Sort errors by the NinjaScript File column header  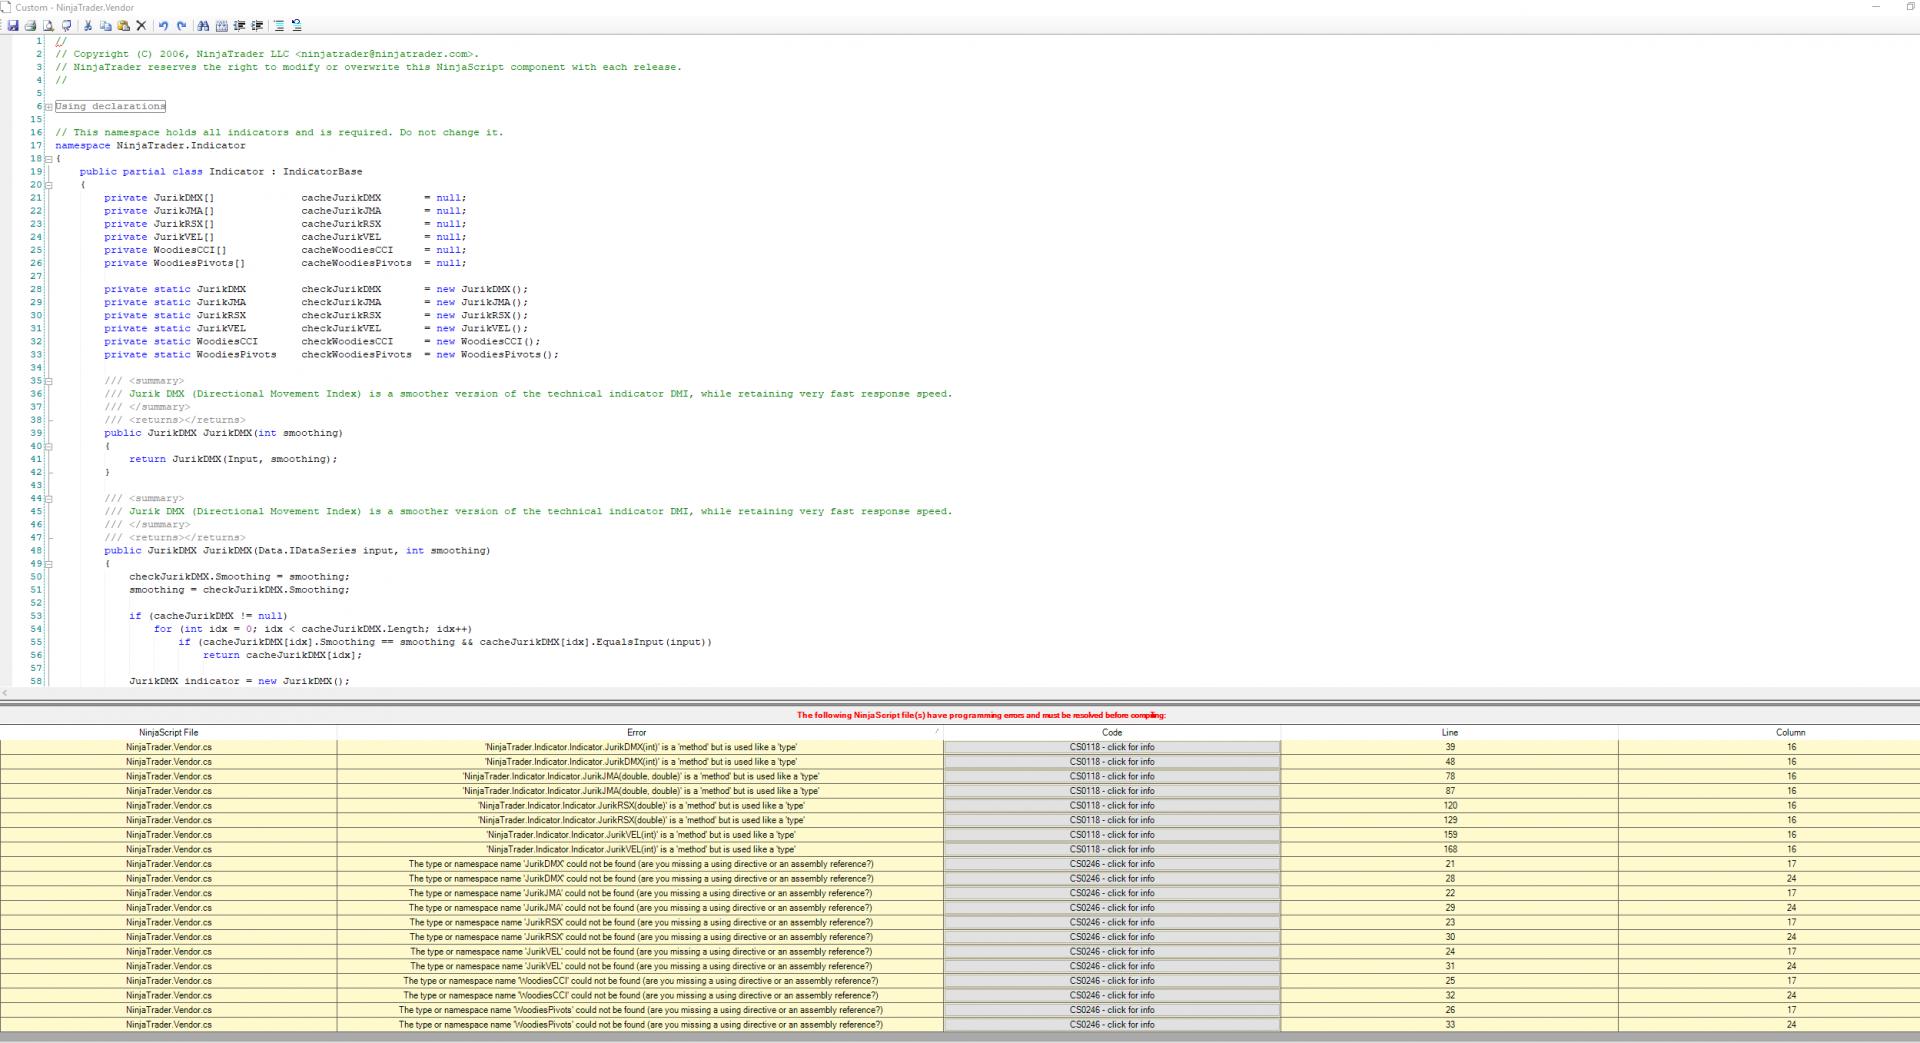[168, 732]
